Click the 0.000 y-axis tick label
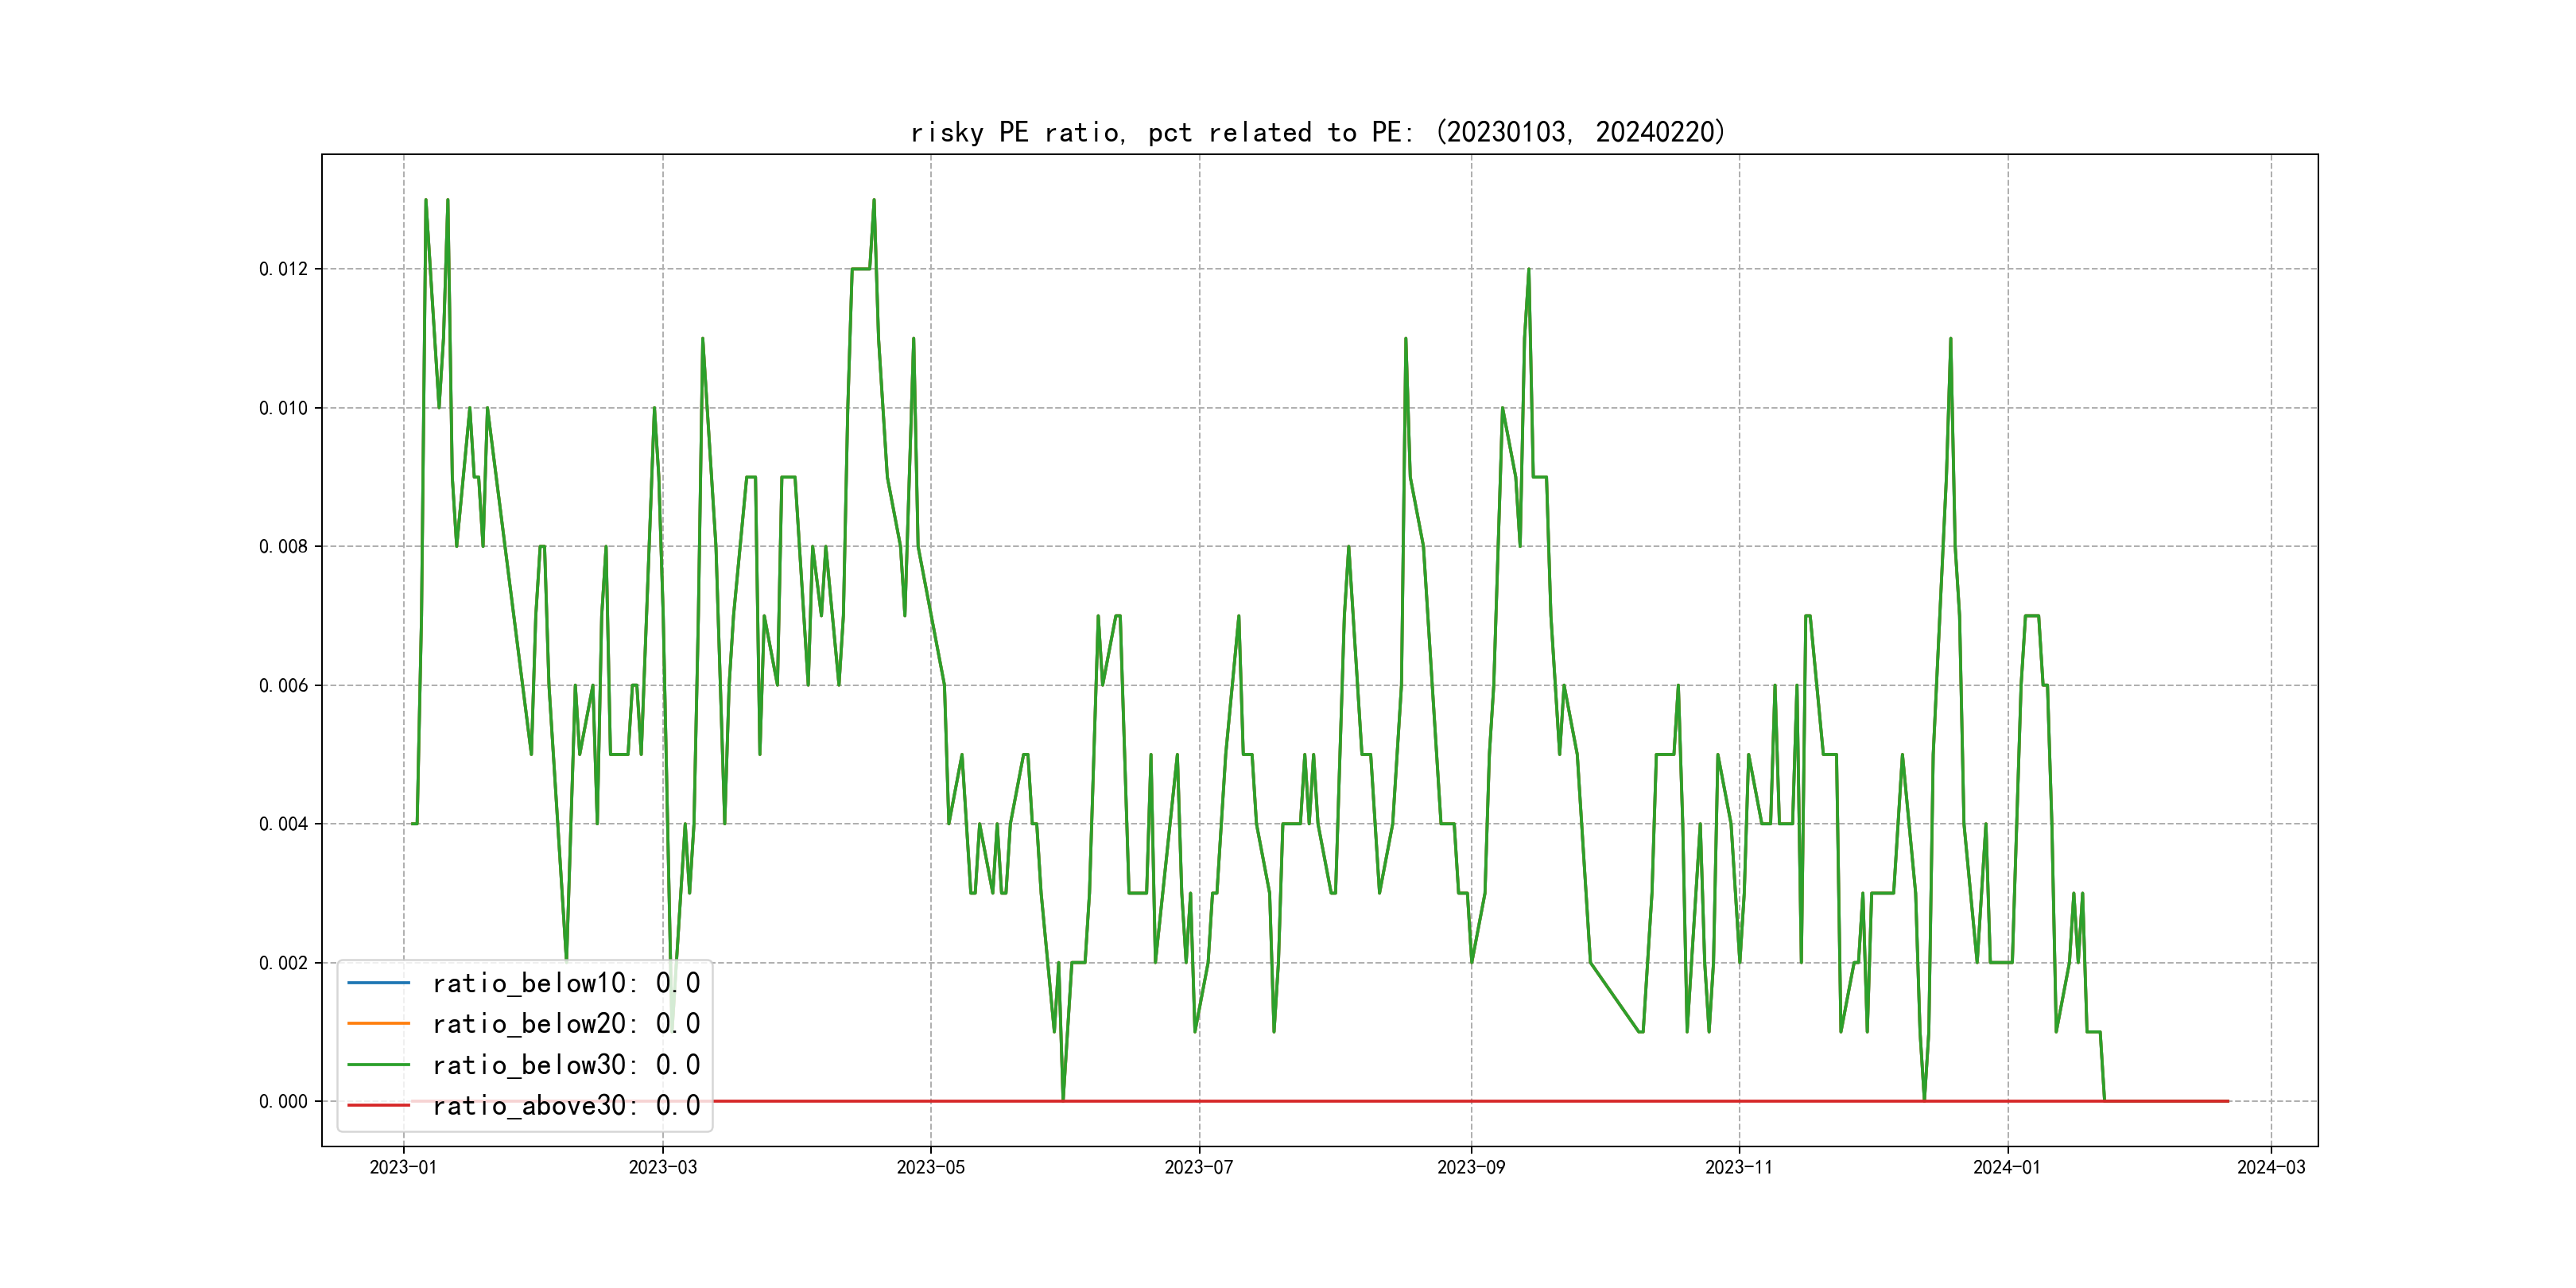Screen dimensions: 2576x1288 pyautogui.click(x=283, y=1101)
